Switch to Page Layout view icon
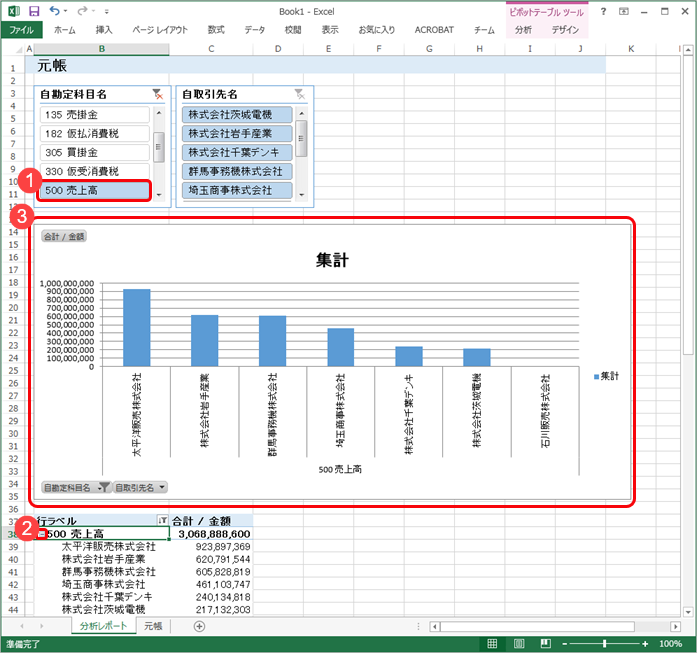697x653 pixels. (x=519, y=643)
